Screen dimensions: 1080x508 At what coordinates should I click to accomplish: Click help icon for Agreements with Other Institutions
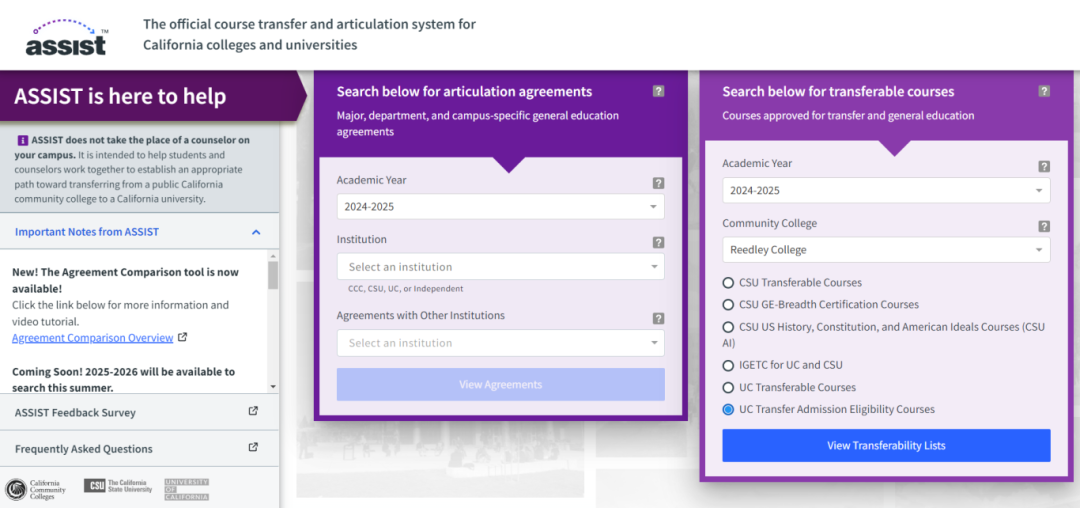[x=658, y=319]
